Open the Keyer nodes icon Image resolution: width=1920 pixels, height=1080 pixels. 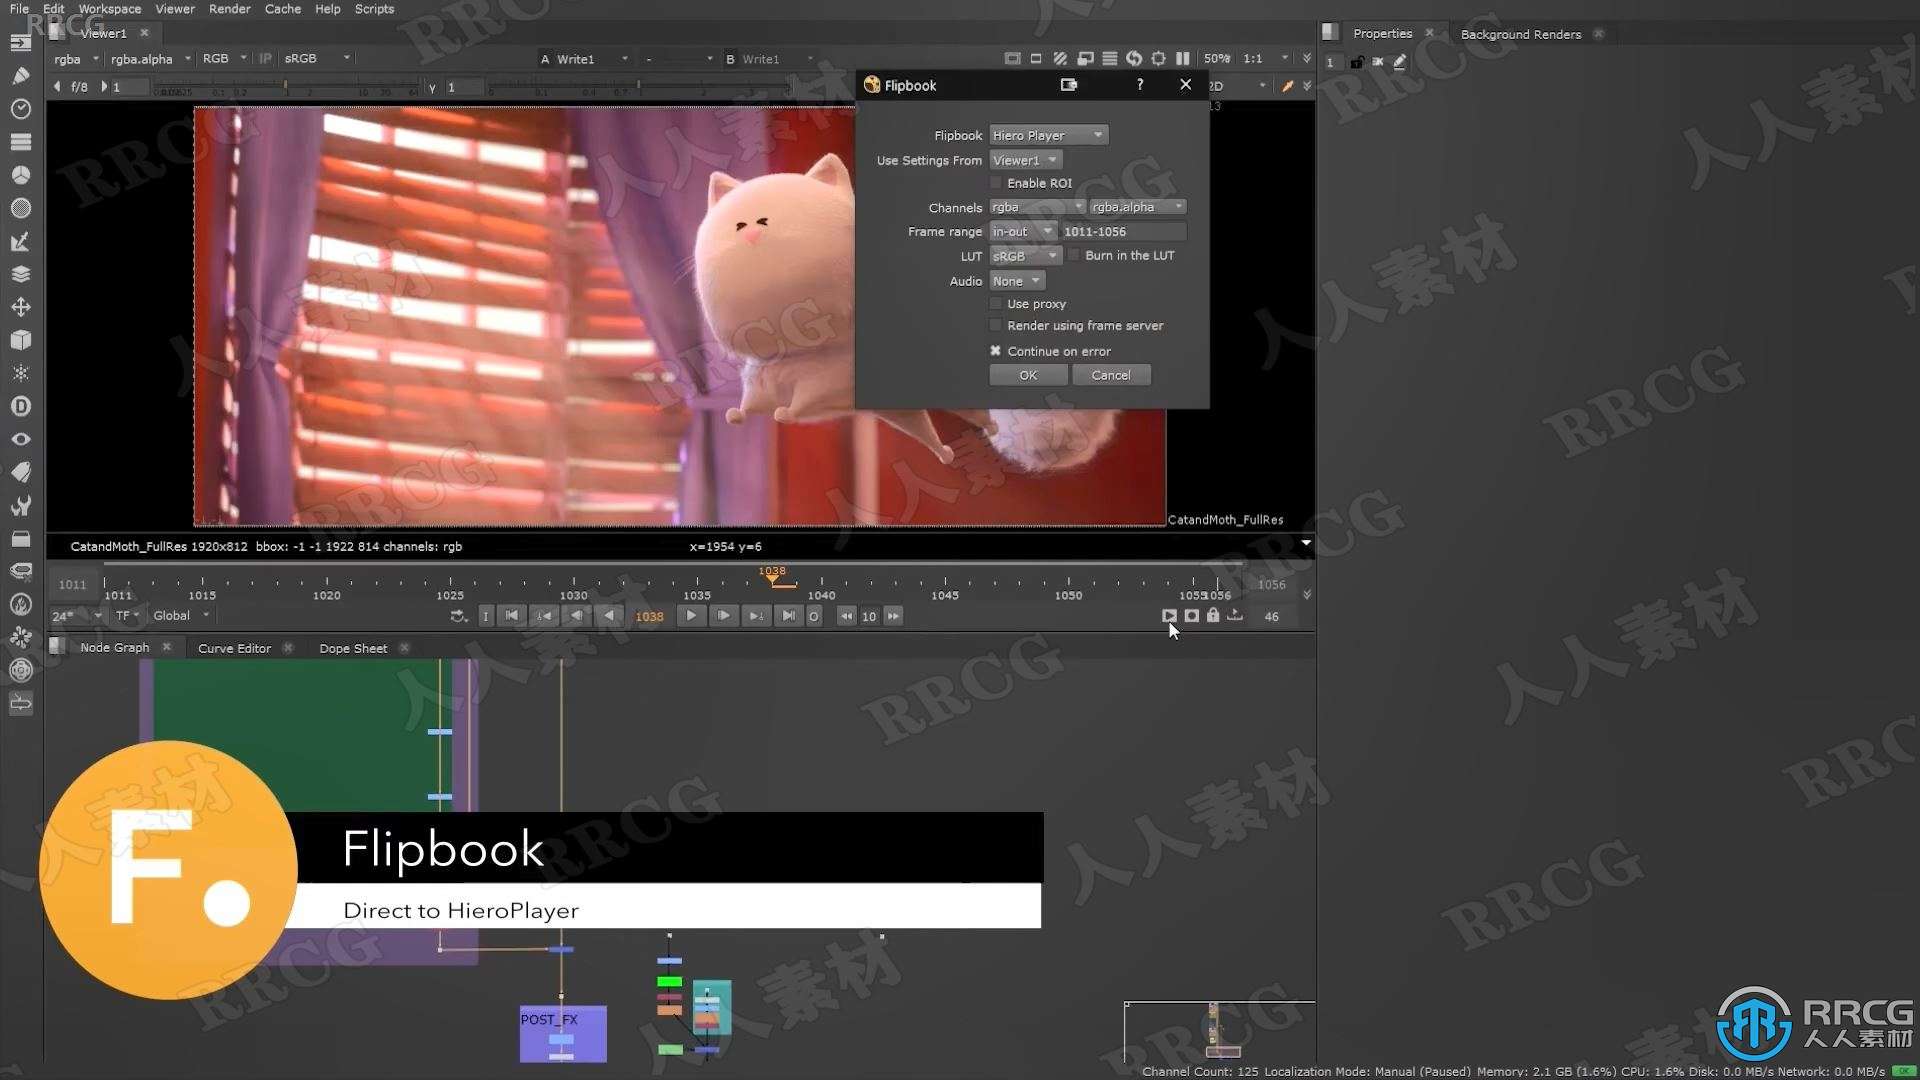20,241
